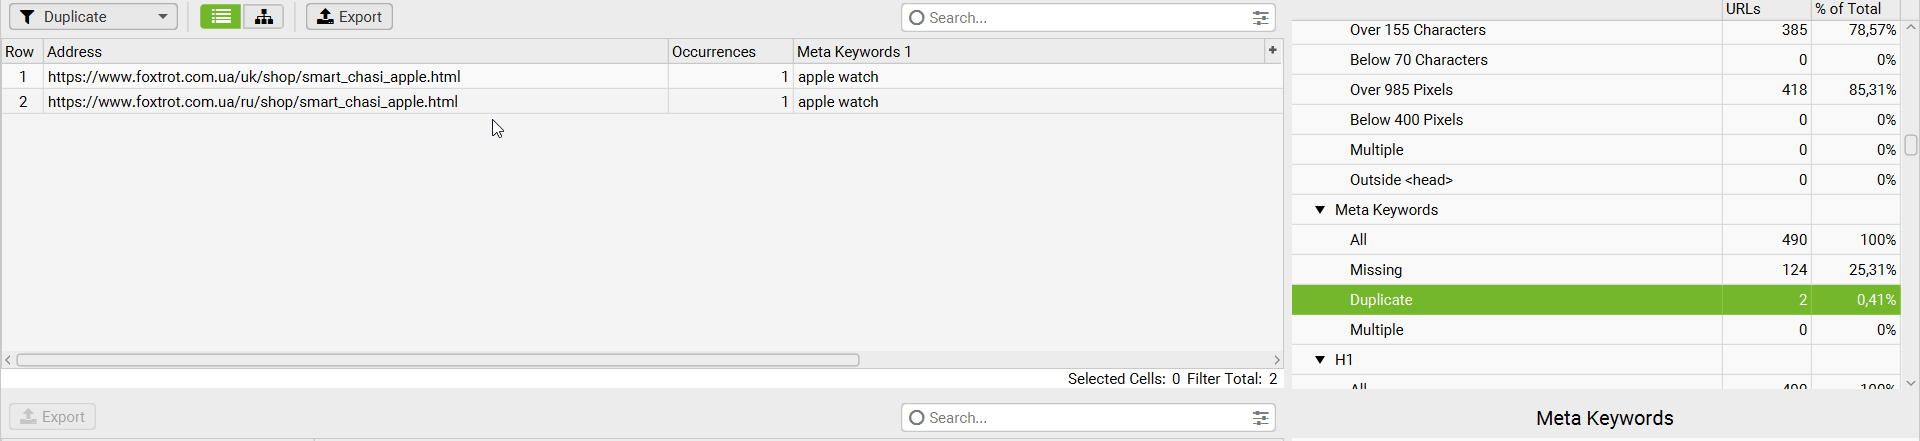Collapse the Meta Keywords tree section
The width and height of the screenshot is (1920, 441).
pyautogui.click(x=1320, y=210)
